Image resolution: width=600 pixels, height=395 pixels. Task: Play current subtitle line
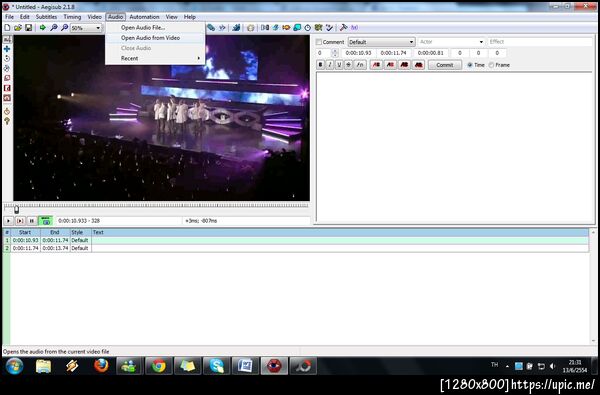pos(20,220)
